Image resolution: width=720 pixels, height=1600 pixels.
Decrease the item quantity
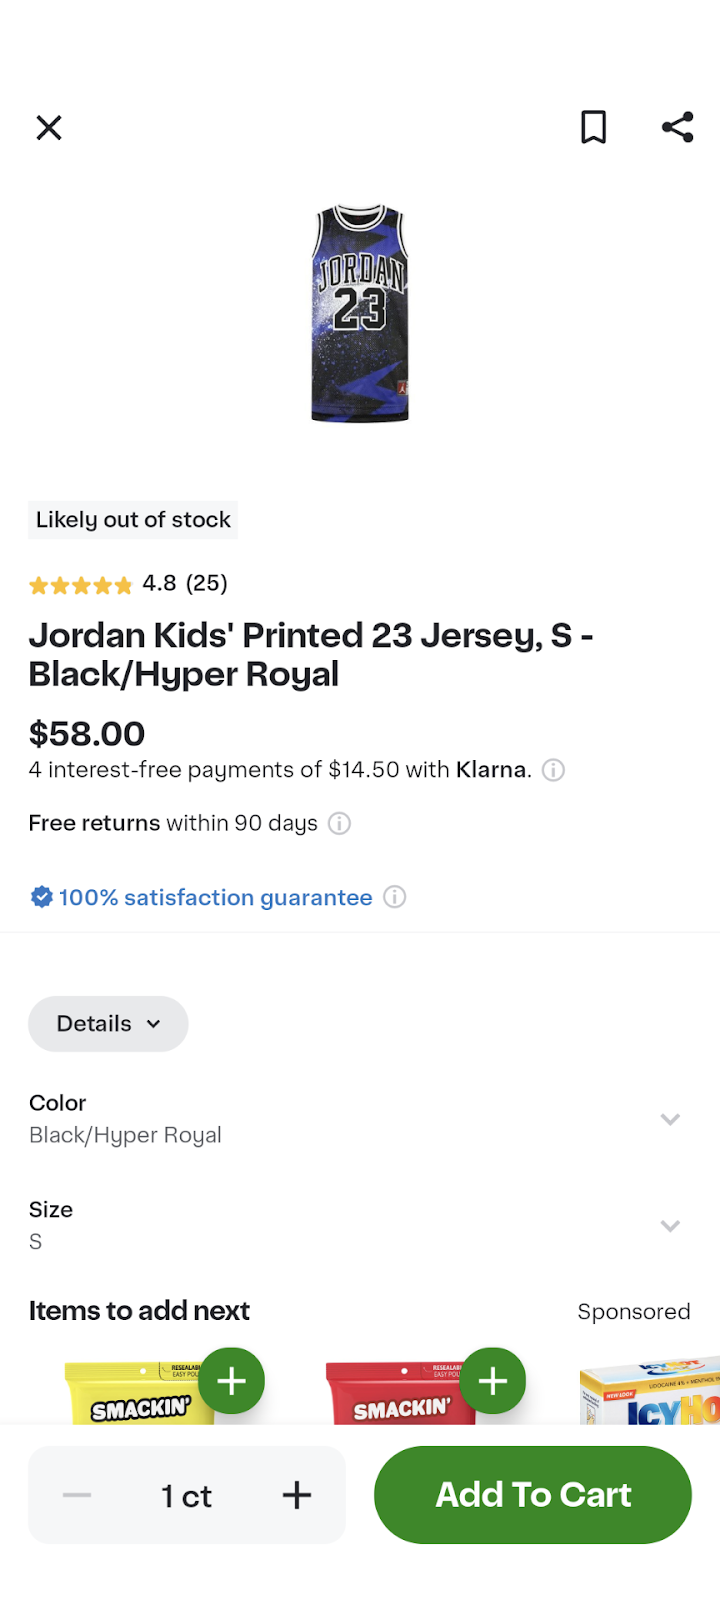(76, 1495)
